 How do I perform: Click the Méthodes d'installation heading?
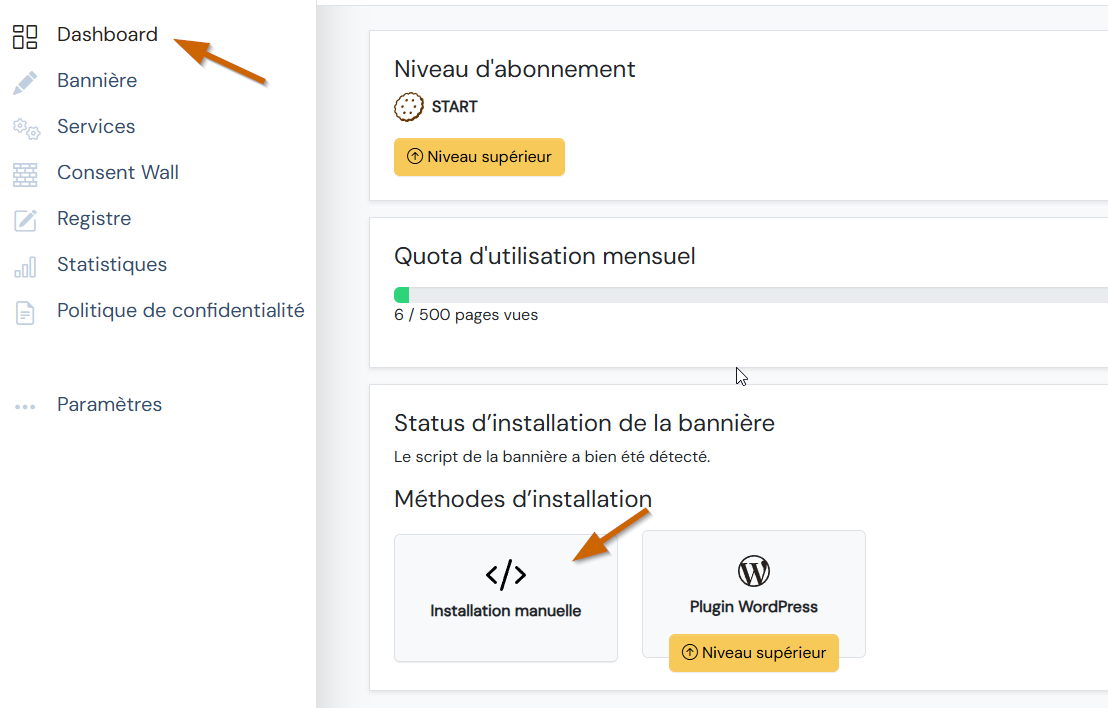tap(522, 499)
